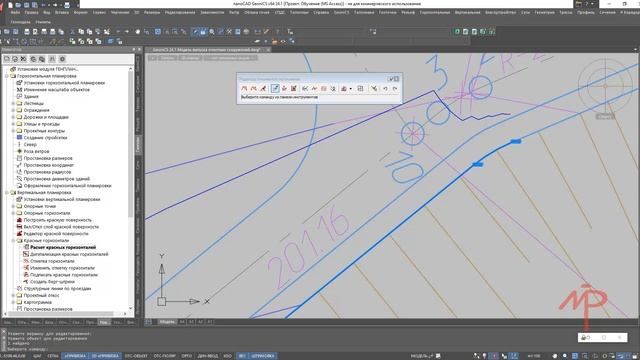640x360 pixels.
Task: Toggle 'оПРИВЯЗКА' object snap in status bar
Action: coord(75,356)
